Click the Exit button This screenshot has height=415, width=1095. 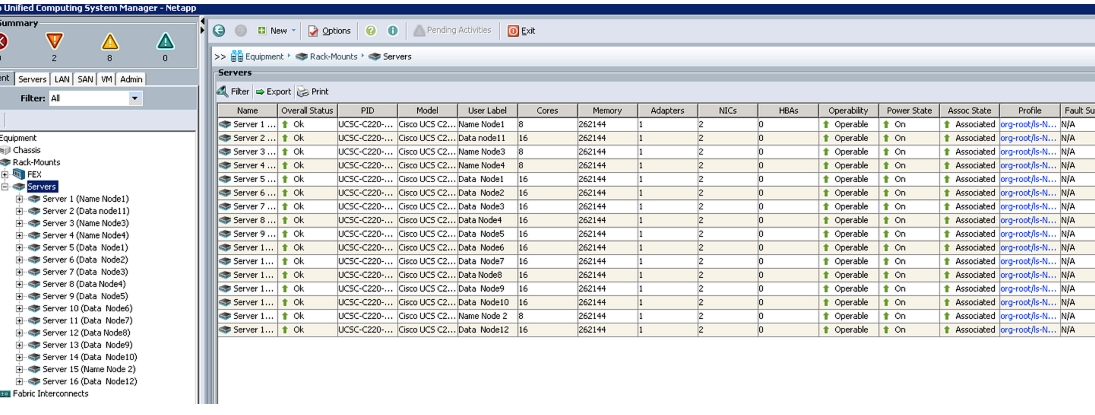coord(522,31)
